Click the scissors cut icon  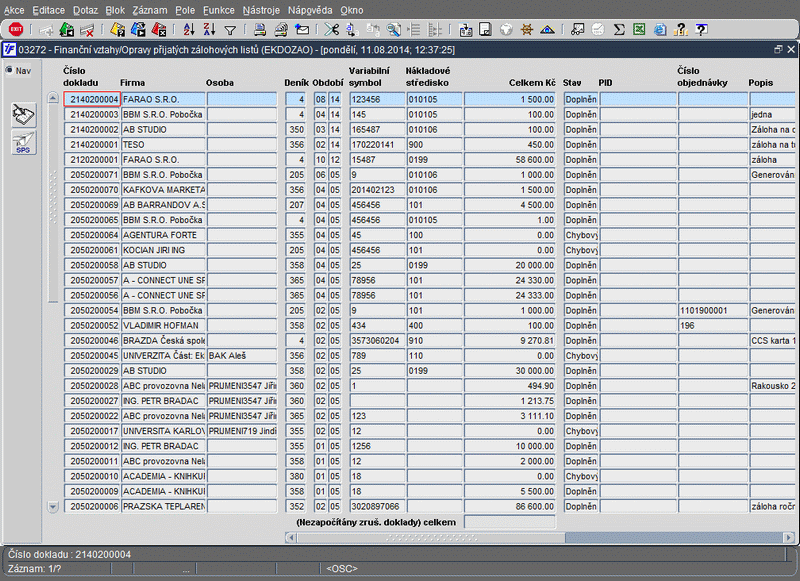point(332,30)
